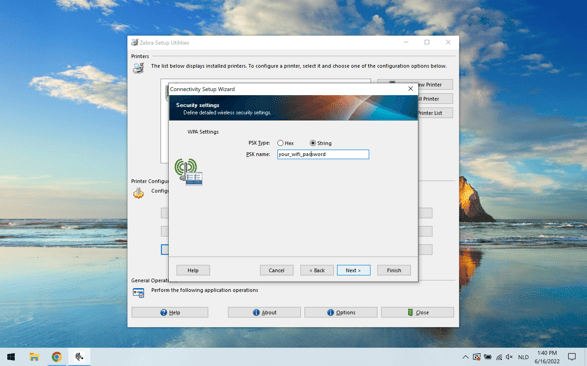Select the Hex PSK type radio button
The width and height of the screenshot is (587, 366).
280,143
